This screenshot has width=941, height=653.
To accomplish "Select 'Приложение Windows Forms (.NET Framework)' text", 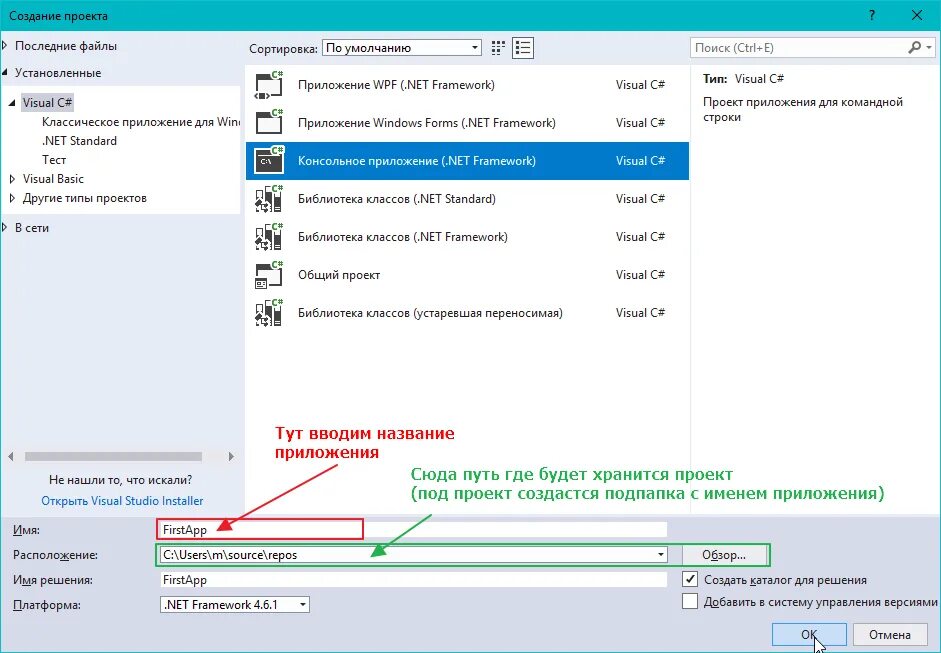I will pos(427,122).
